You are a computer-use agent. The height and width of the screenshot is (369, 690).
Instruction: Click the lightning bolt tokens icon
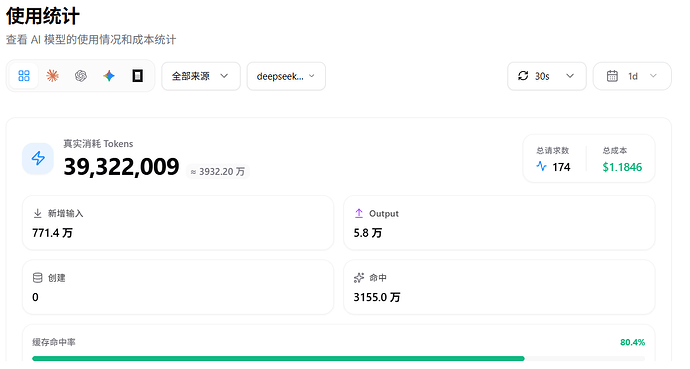(38, 158)
